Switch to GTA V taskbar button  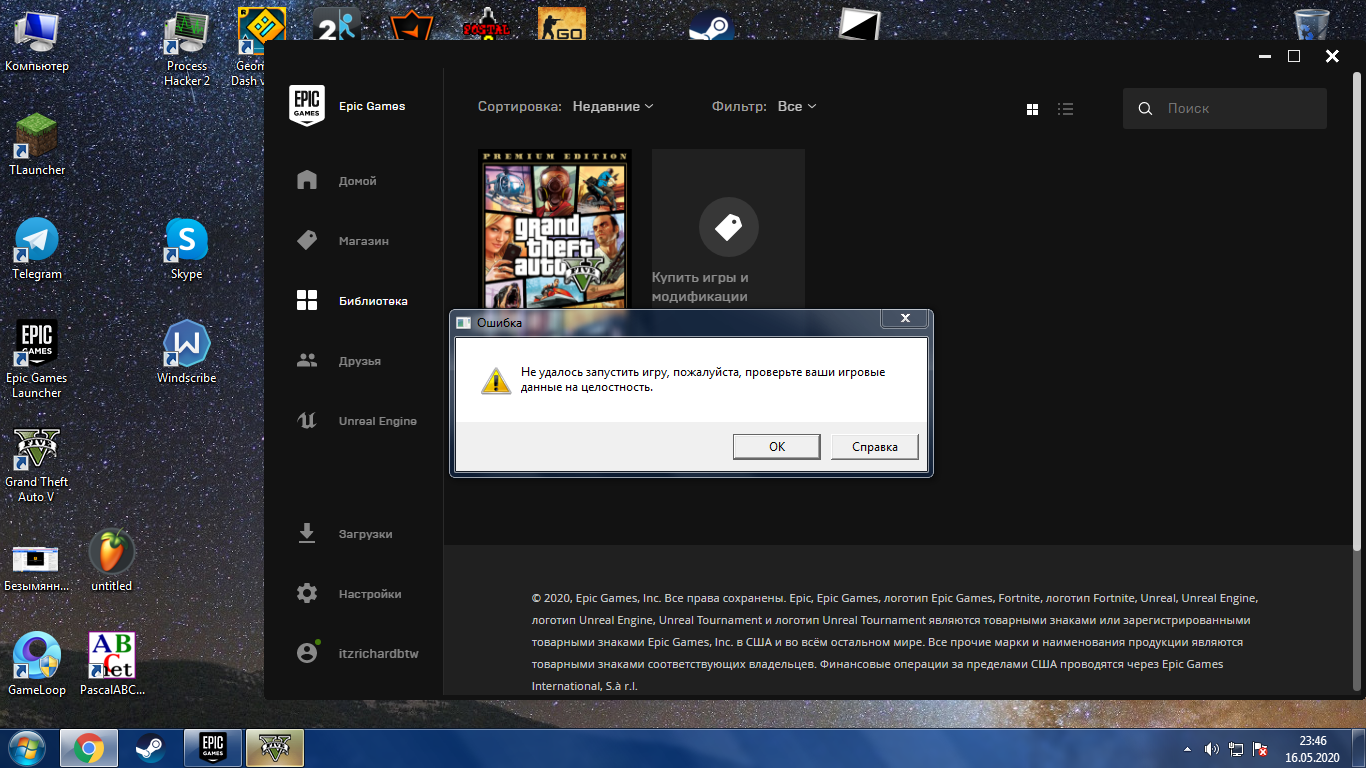(275, 748)
